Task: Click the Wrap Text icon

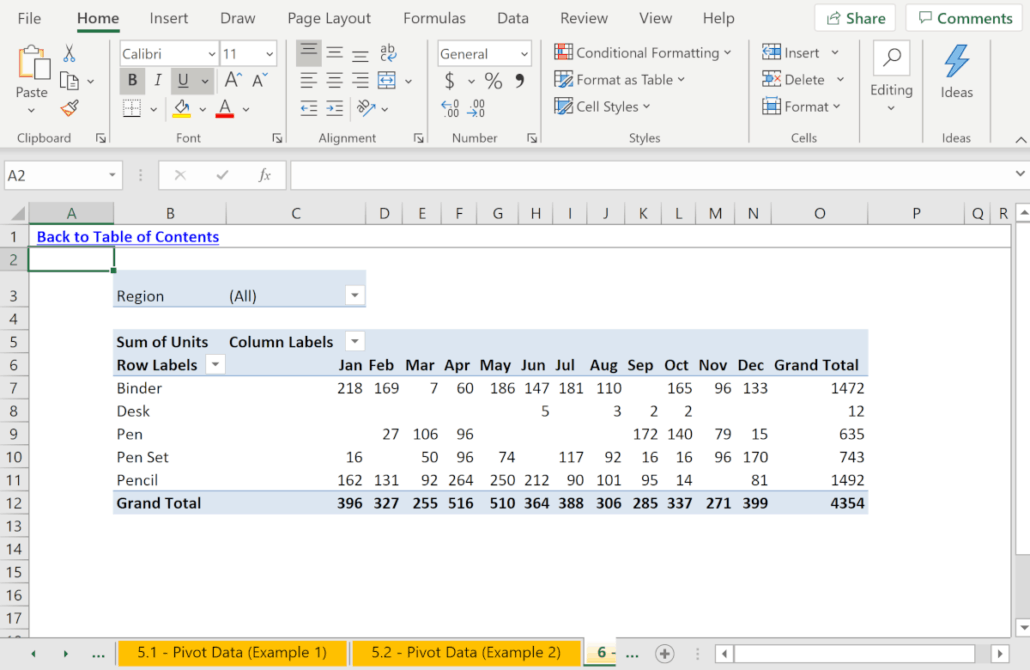Action: pos(387,54)
